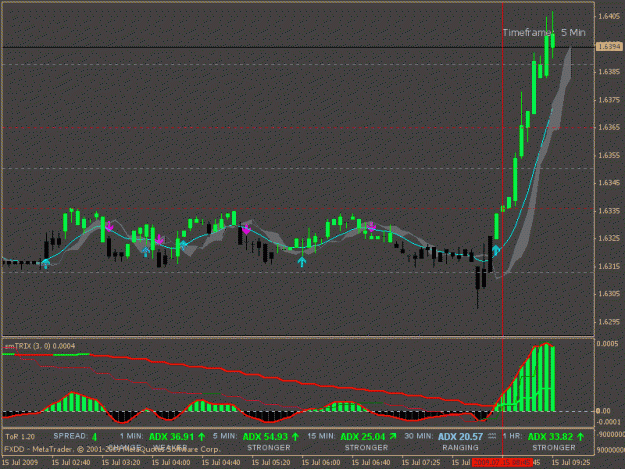Click the '15 Jul 2009' time axis label
Screen dimensions: 625x469
(20, 463)
